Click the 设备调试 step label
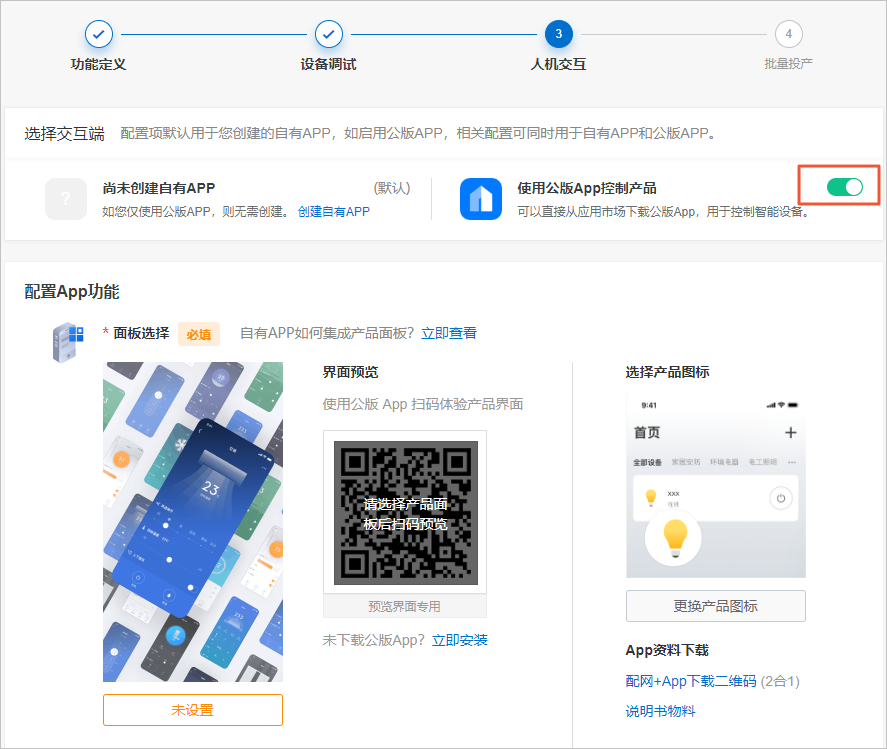 click(x=329, y=64)
